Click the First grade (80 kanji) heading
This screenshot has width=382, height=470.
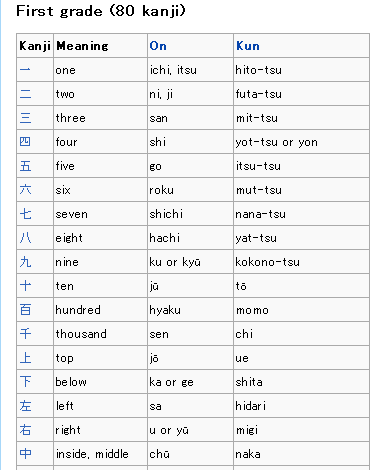[x=101, y=11]
